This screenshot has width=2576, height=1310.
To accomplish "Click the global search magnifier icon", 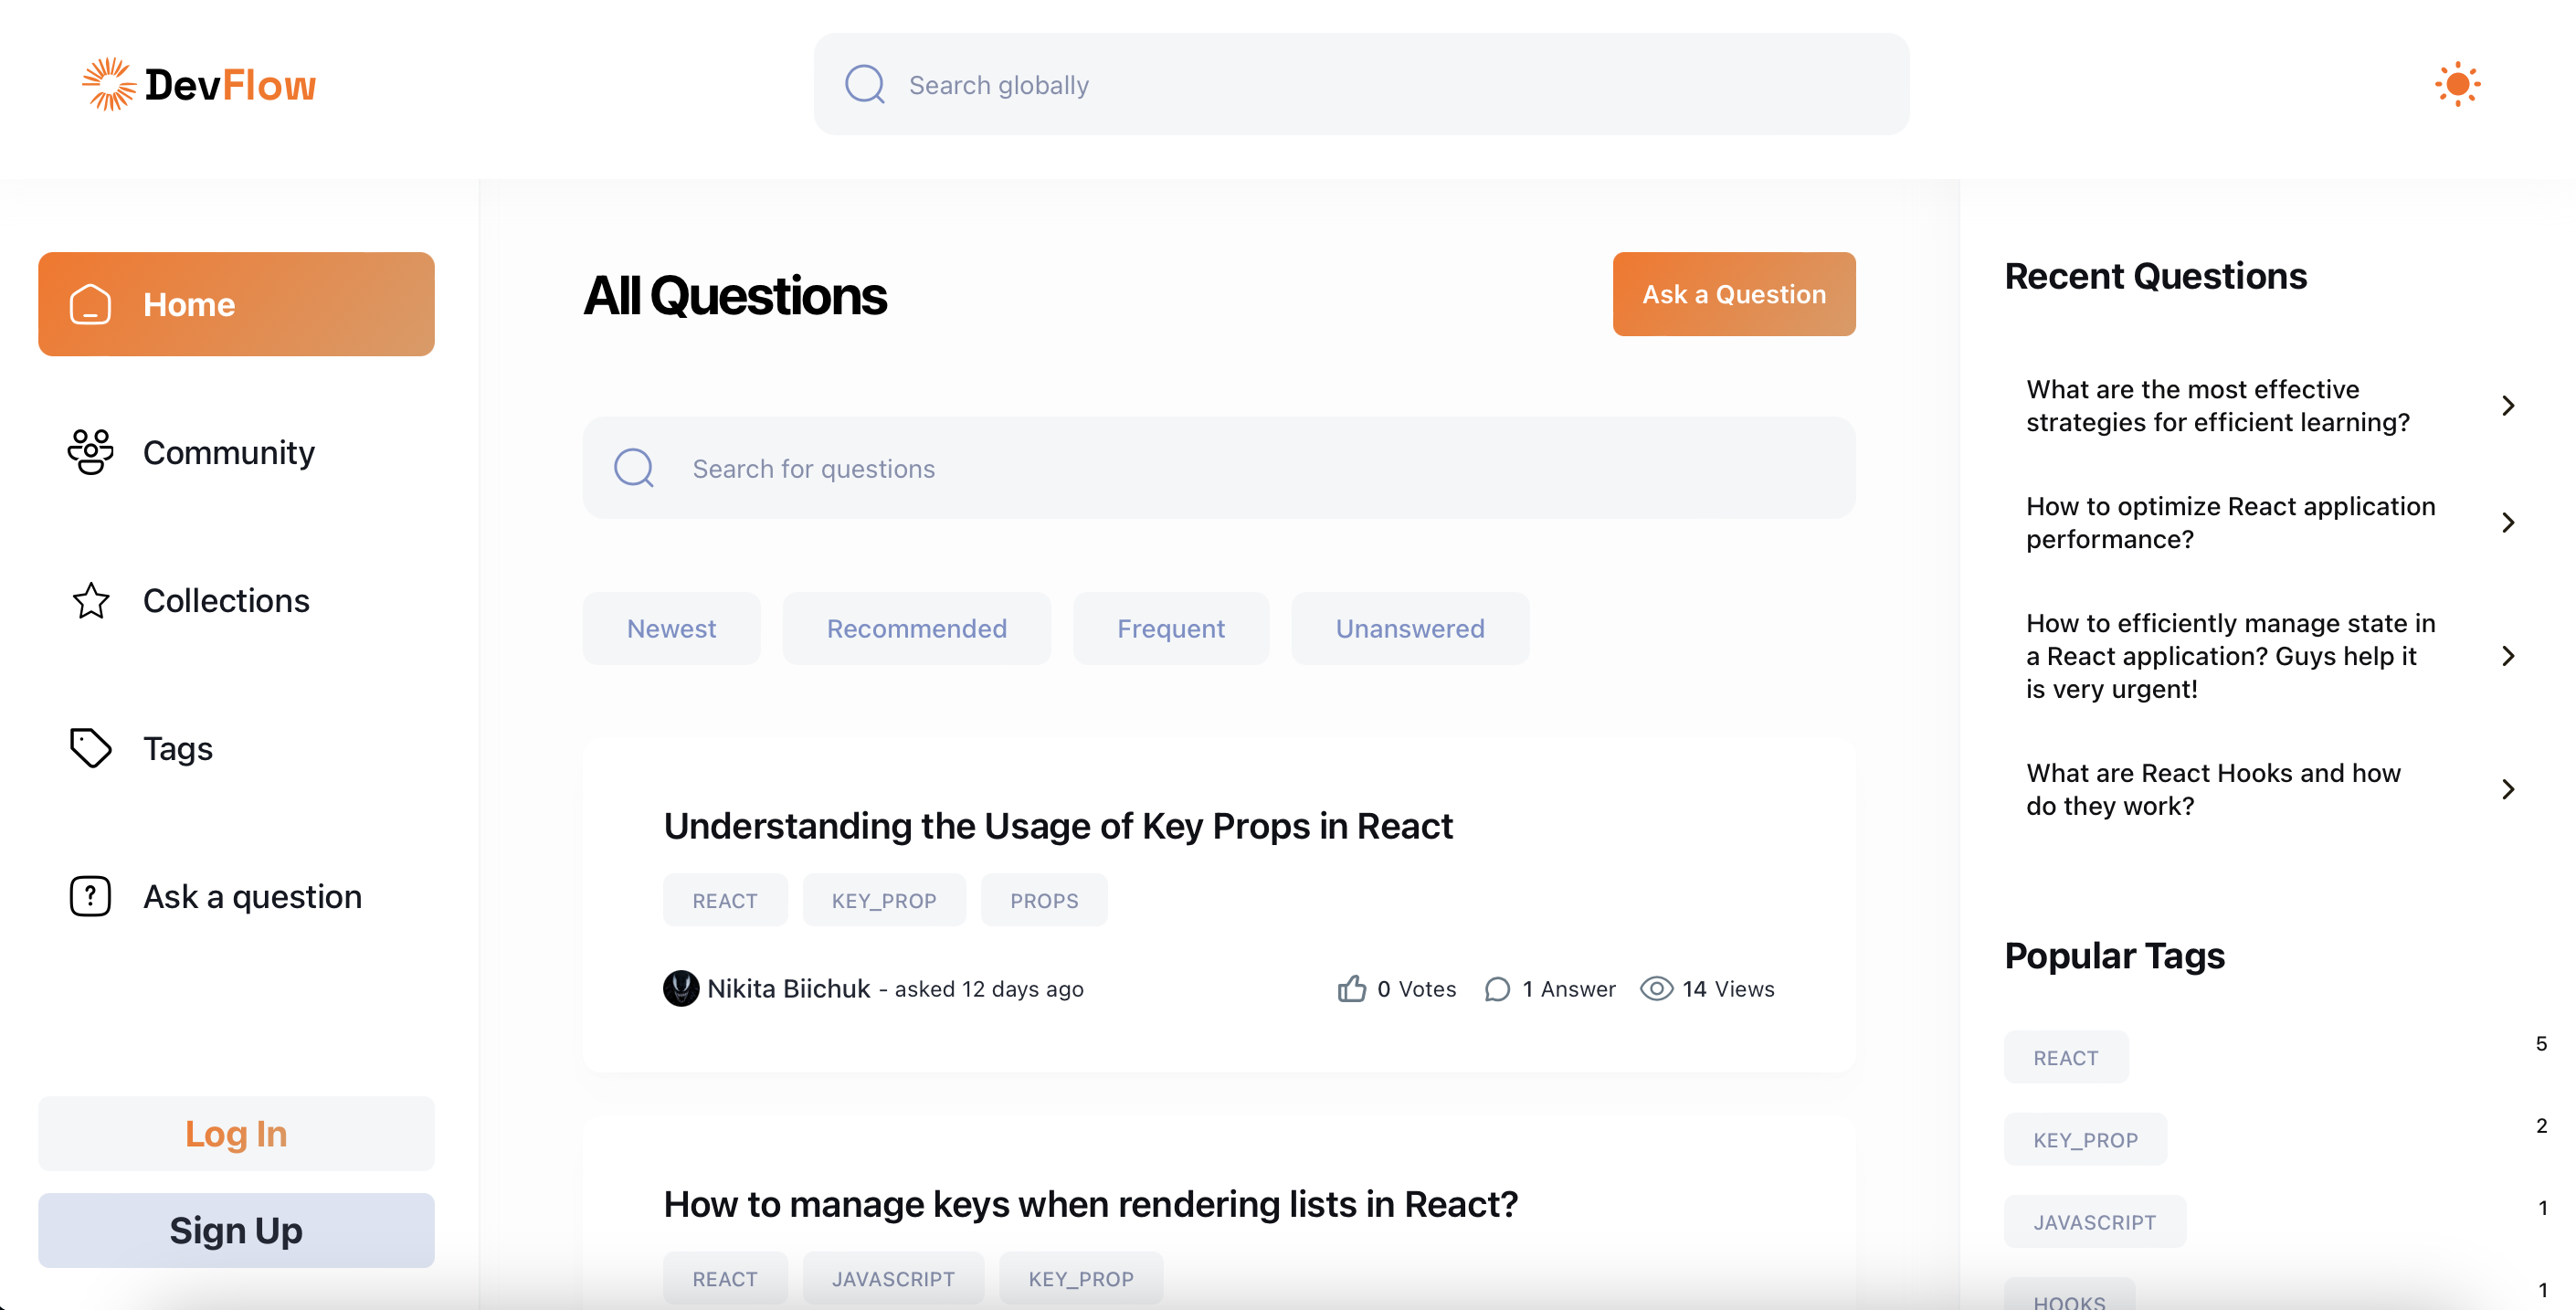I will tap(865, 84).
